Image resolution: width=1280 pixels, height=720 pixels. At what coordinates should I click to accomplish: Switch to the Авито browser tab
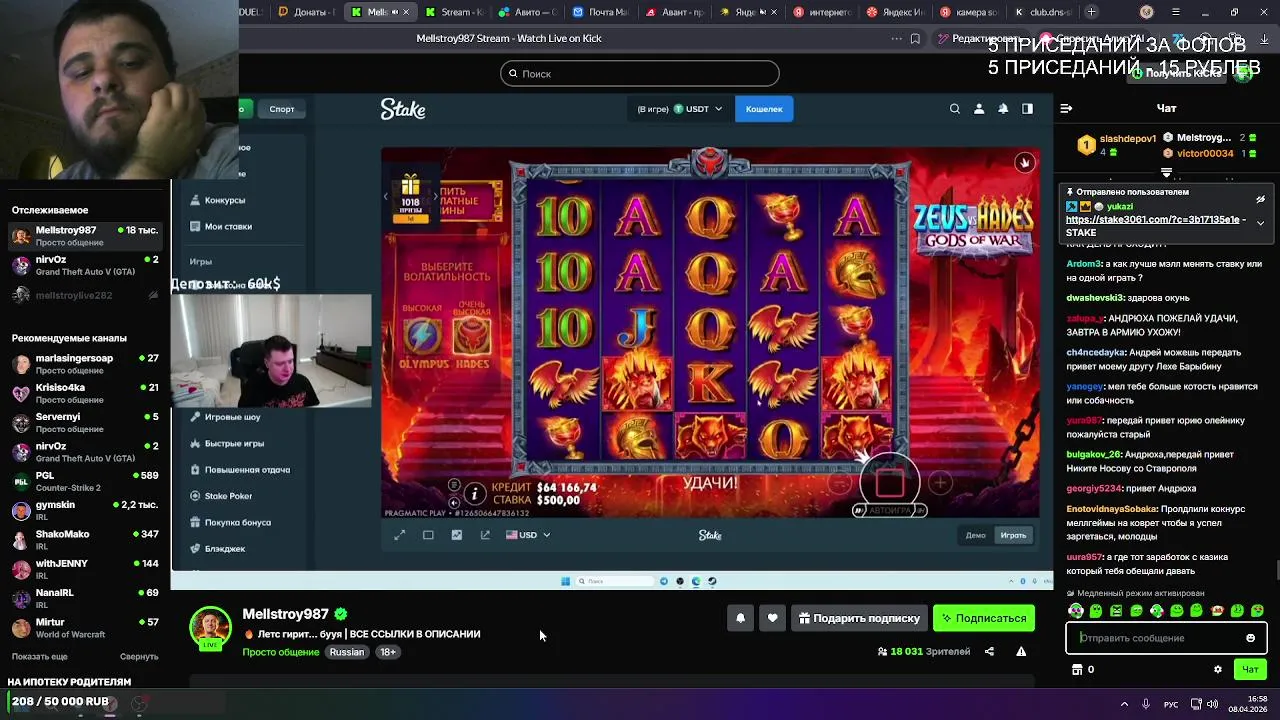(526, 12)
